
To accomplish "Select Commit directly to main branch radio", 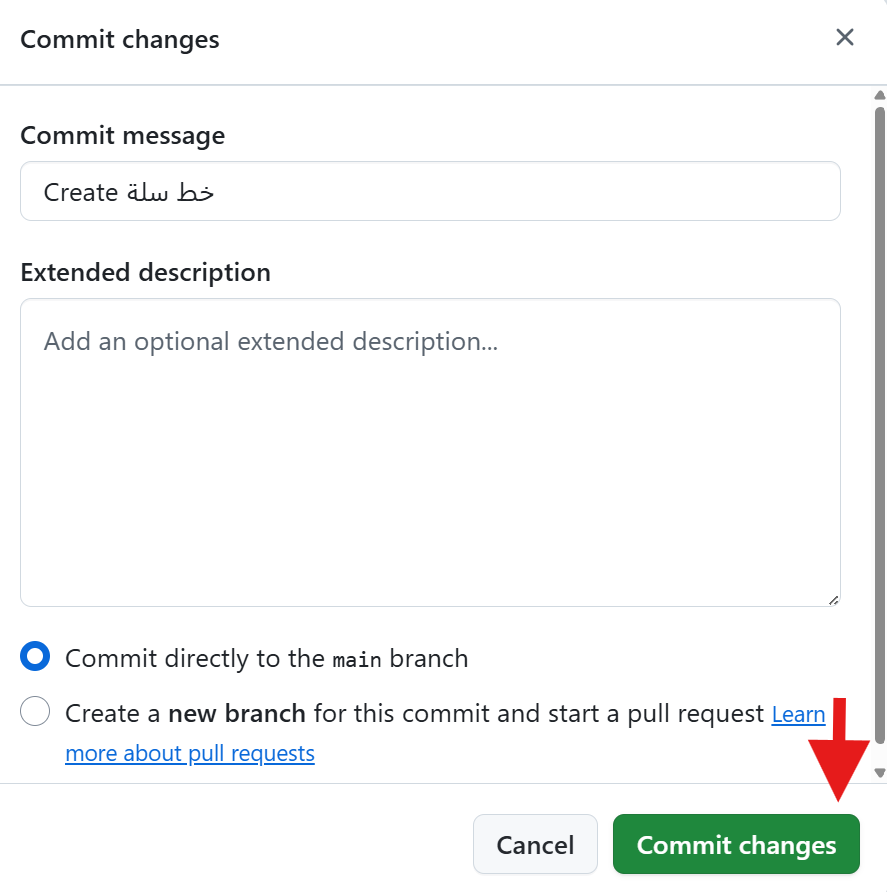I will [x=35, y=657].
